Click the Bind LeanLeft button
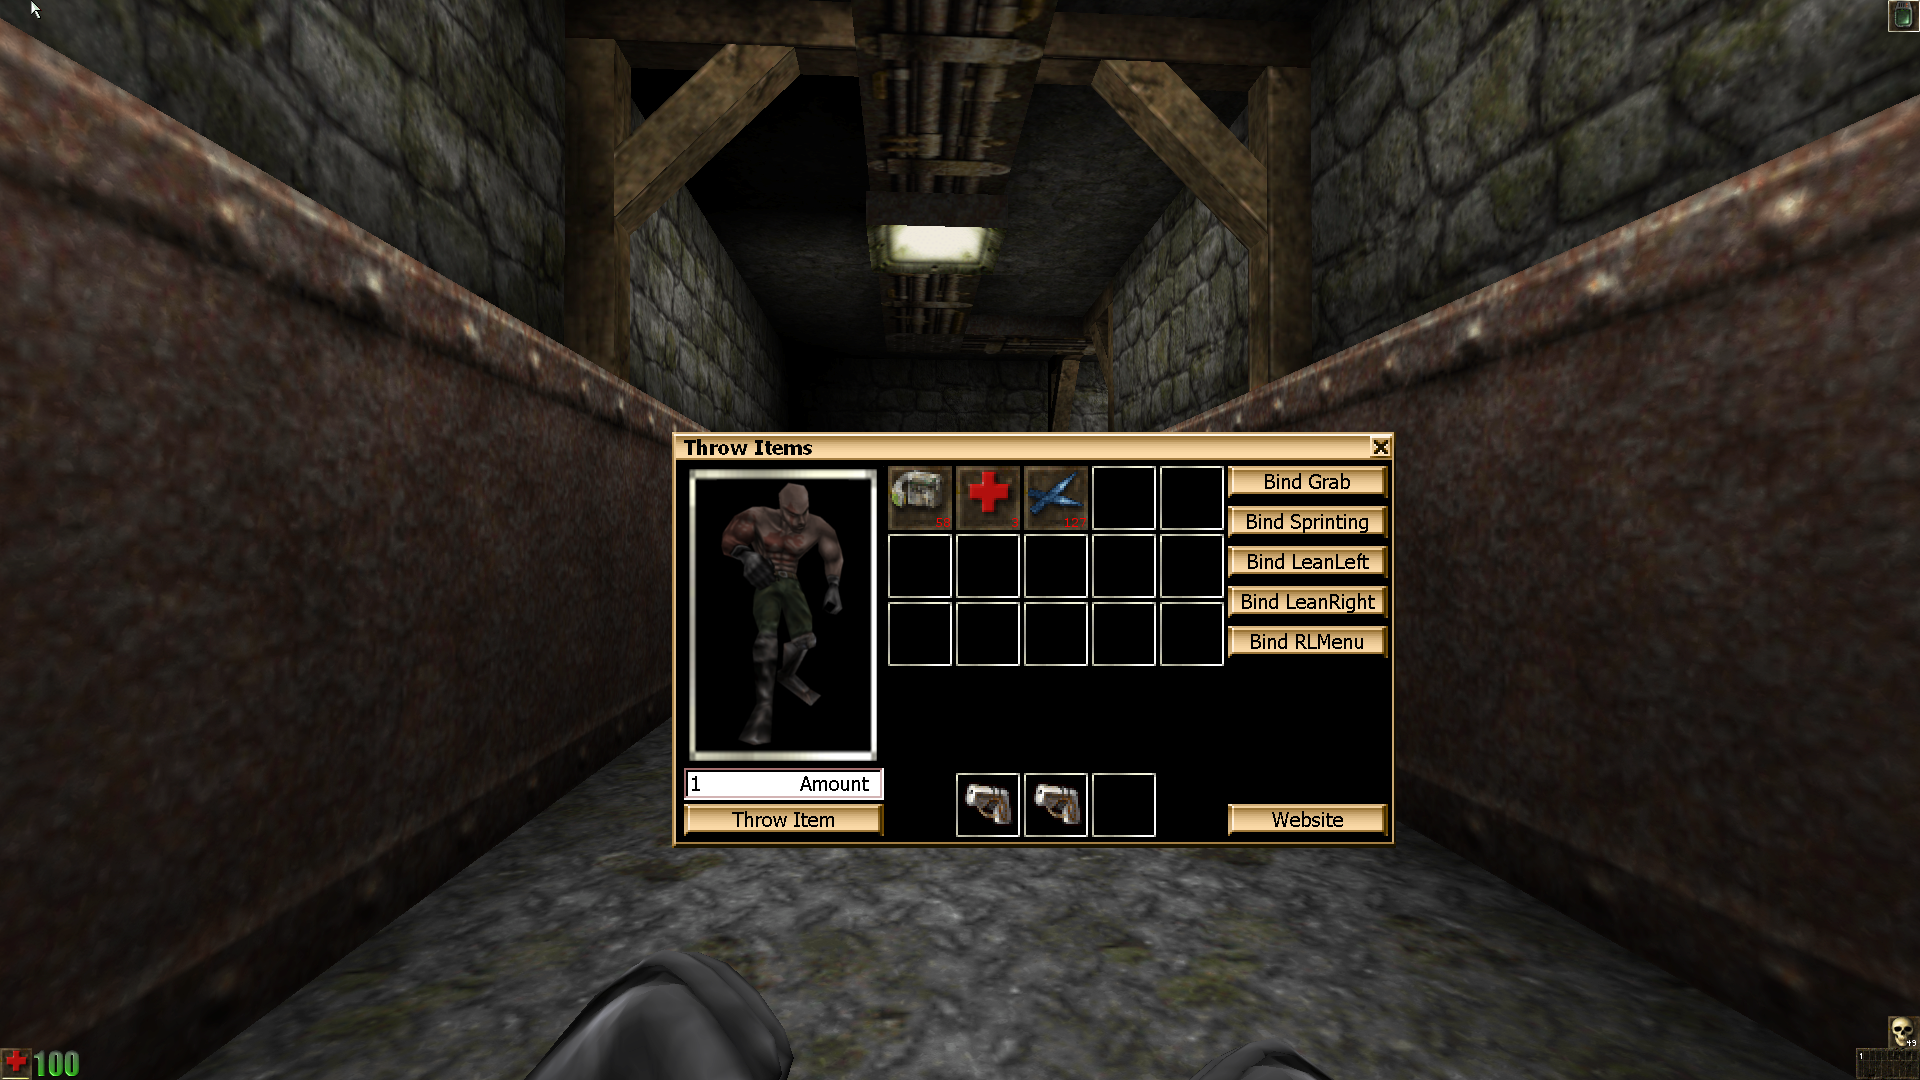 (1307, 560)
